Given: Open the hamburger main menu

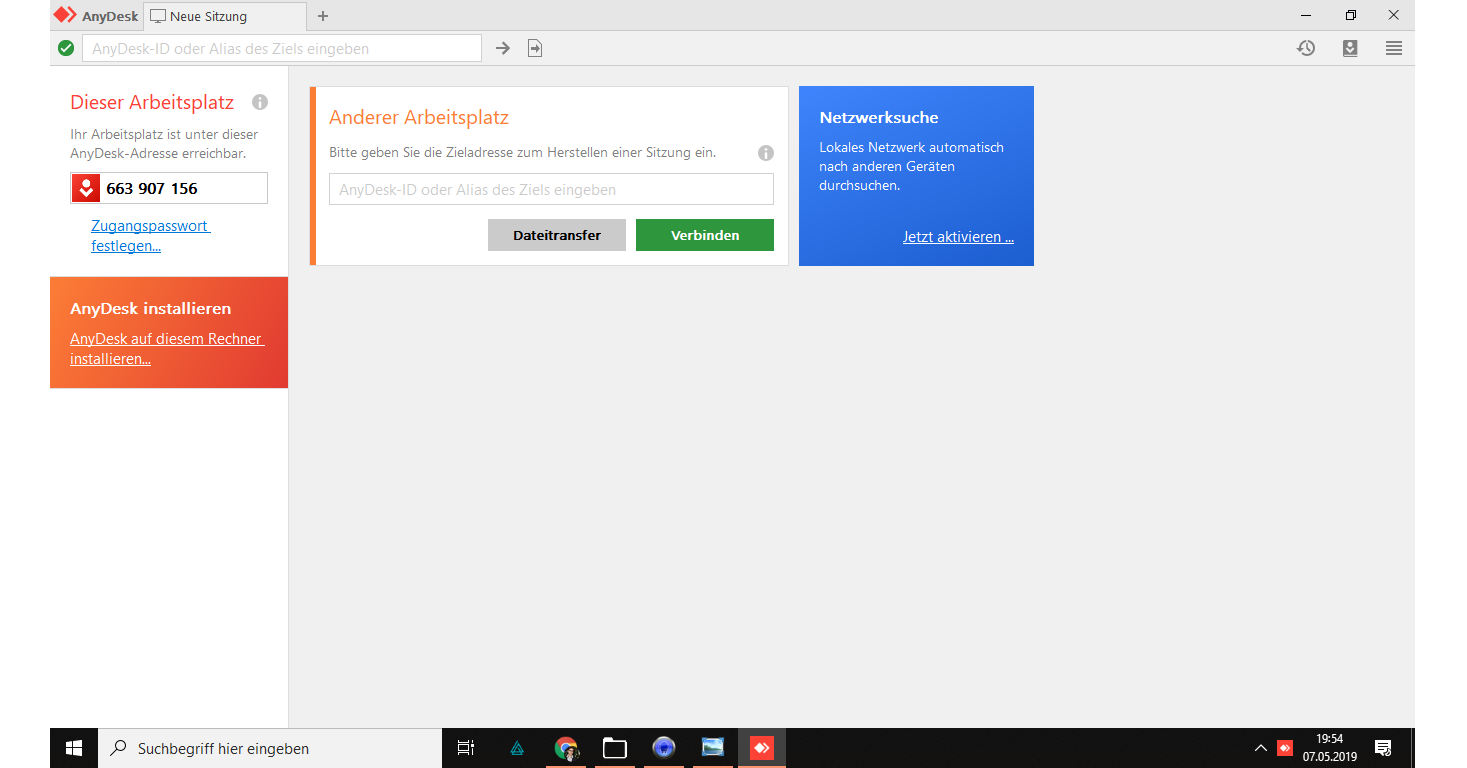Looking at the screenshot, I should (1393, 48).
